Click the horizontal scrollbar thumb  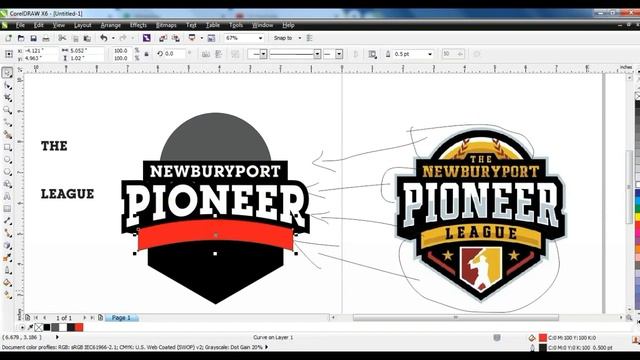pos(456,318)
